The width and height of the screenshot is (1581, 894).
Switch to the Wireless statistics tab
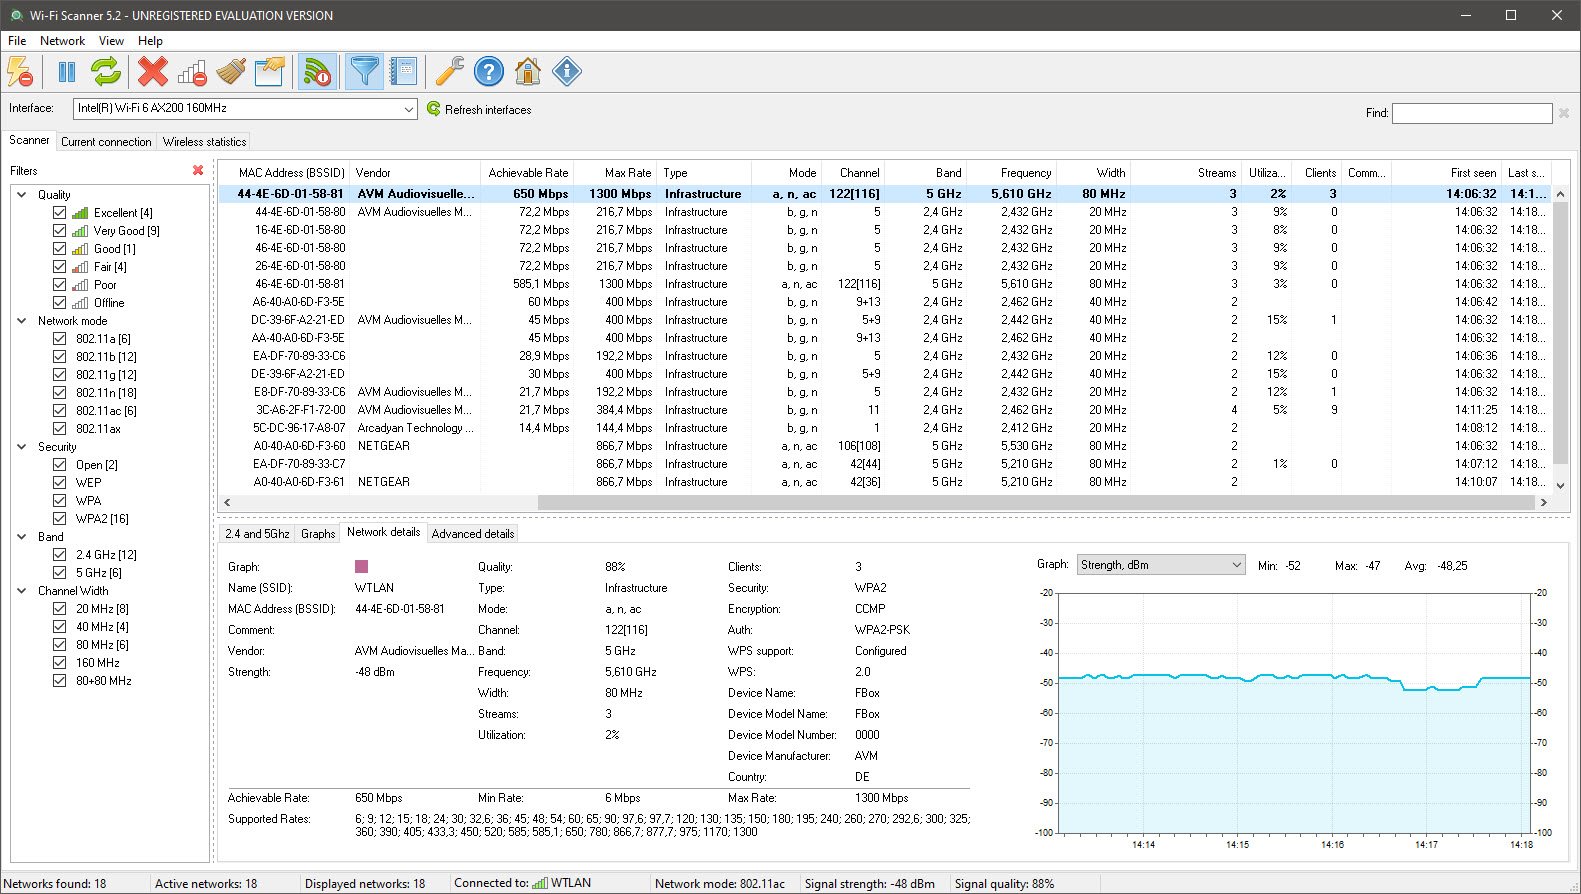click(x=204, y=142)
